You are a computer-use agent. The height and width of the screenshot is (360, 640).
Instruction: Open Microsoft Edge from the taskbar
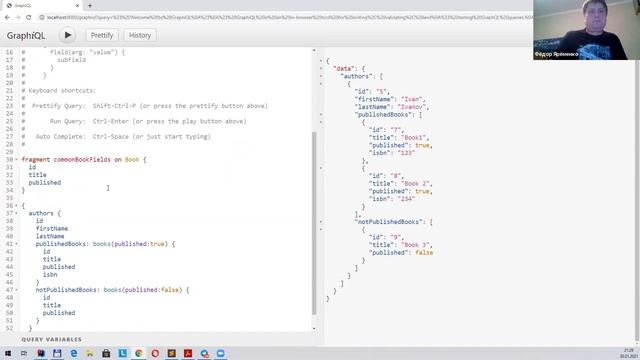[73, 353]
